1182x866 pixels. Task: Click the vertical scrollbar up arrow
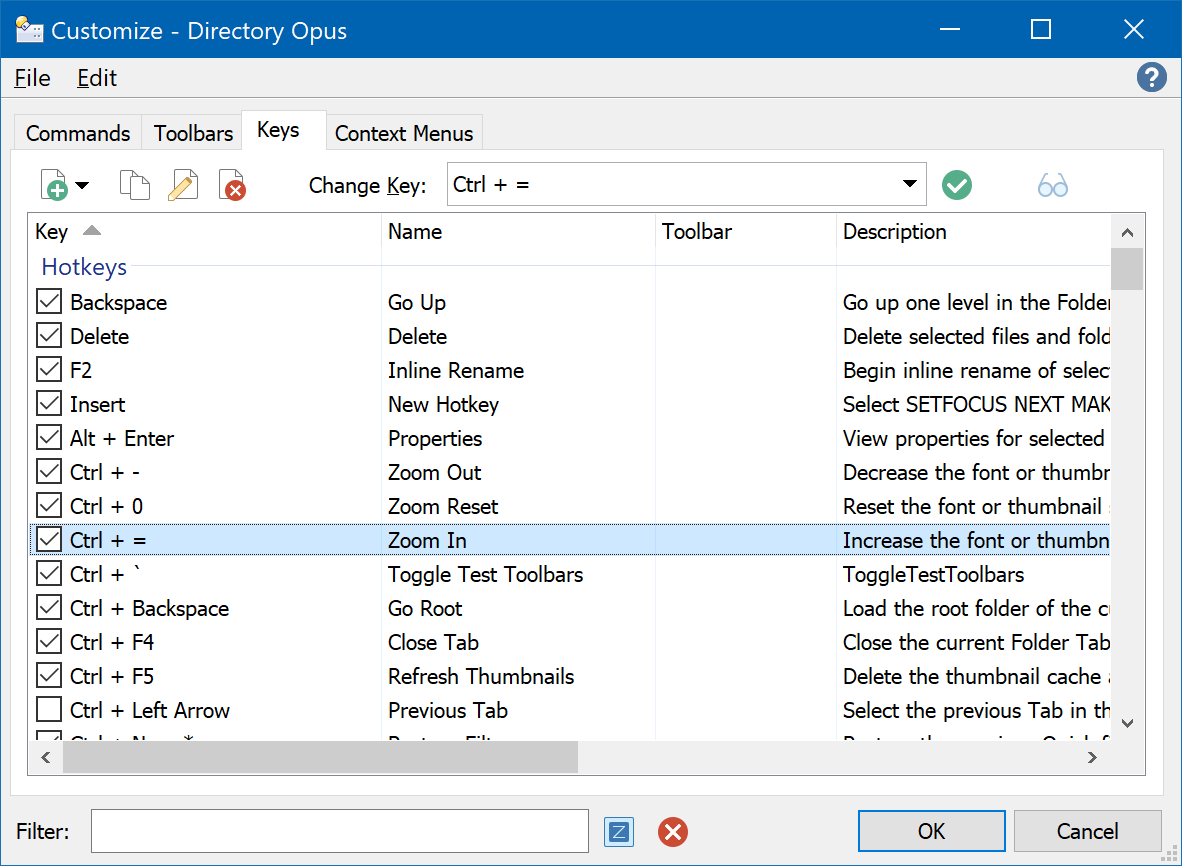1127,232
